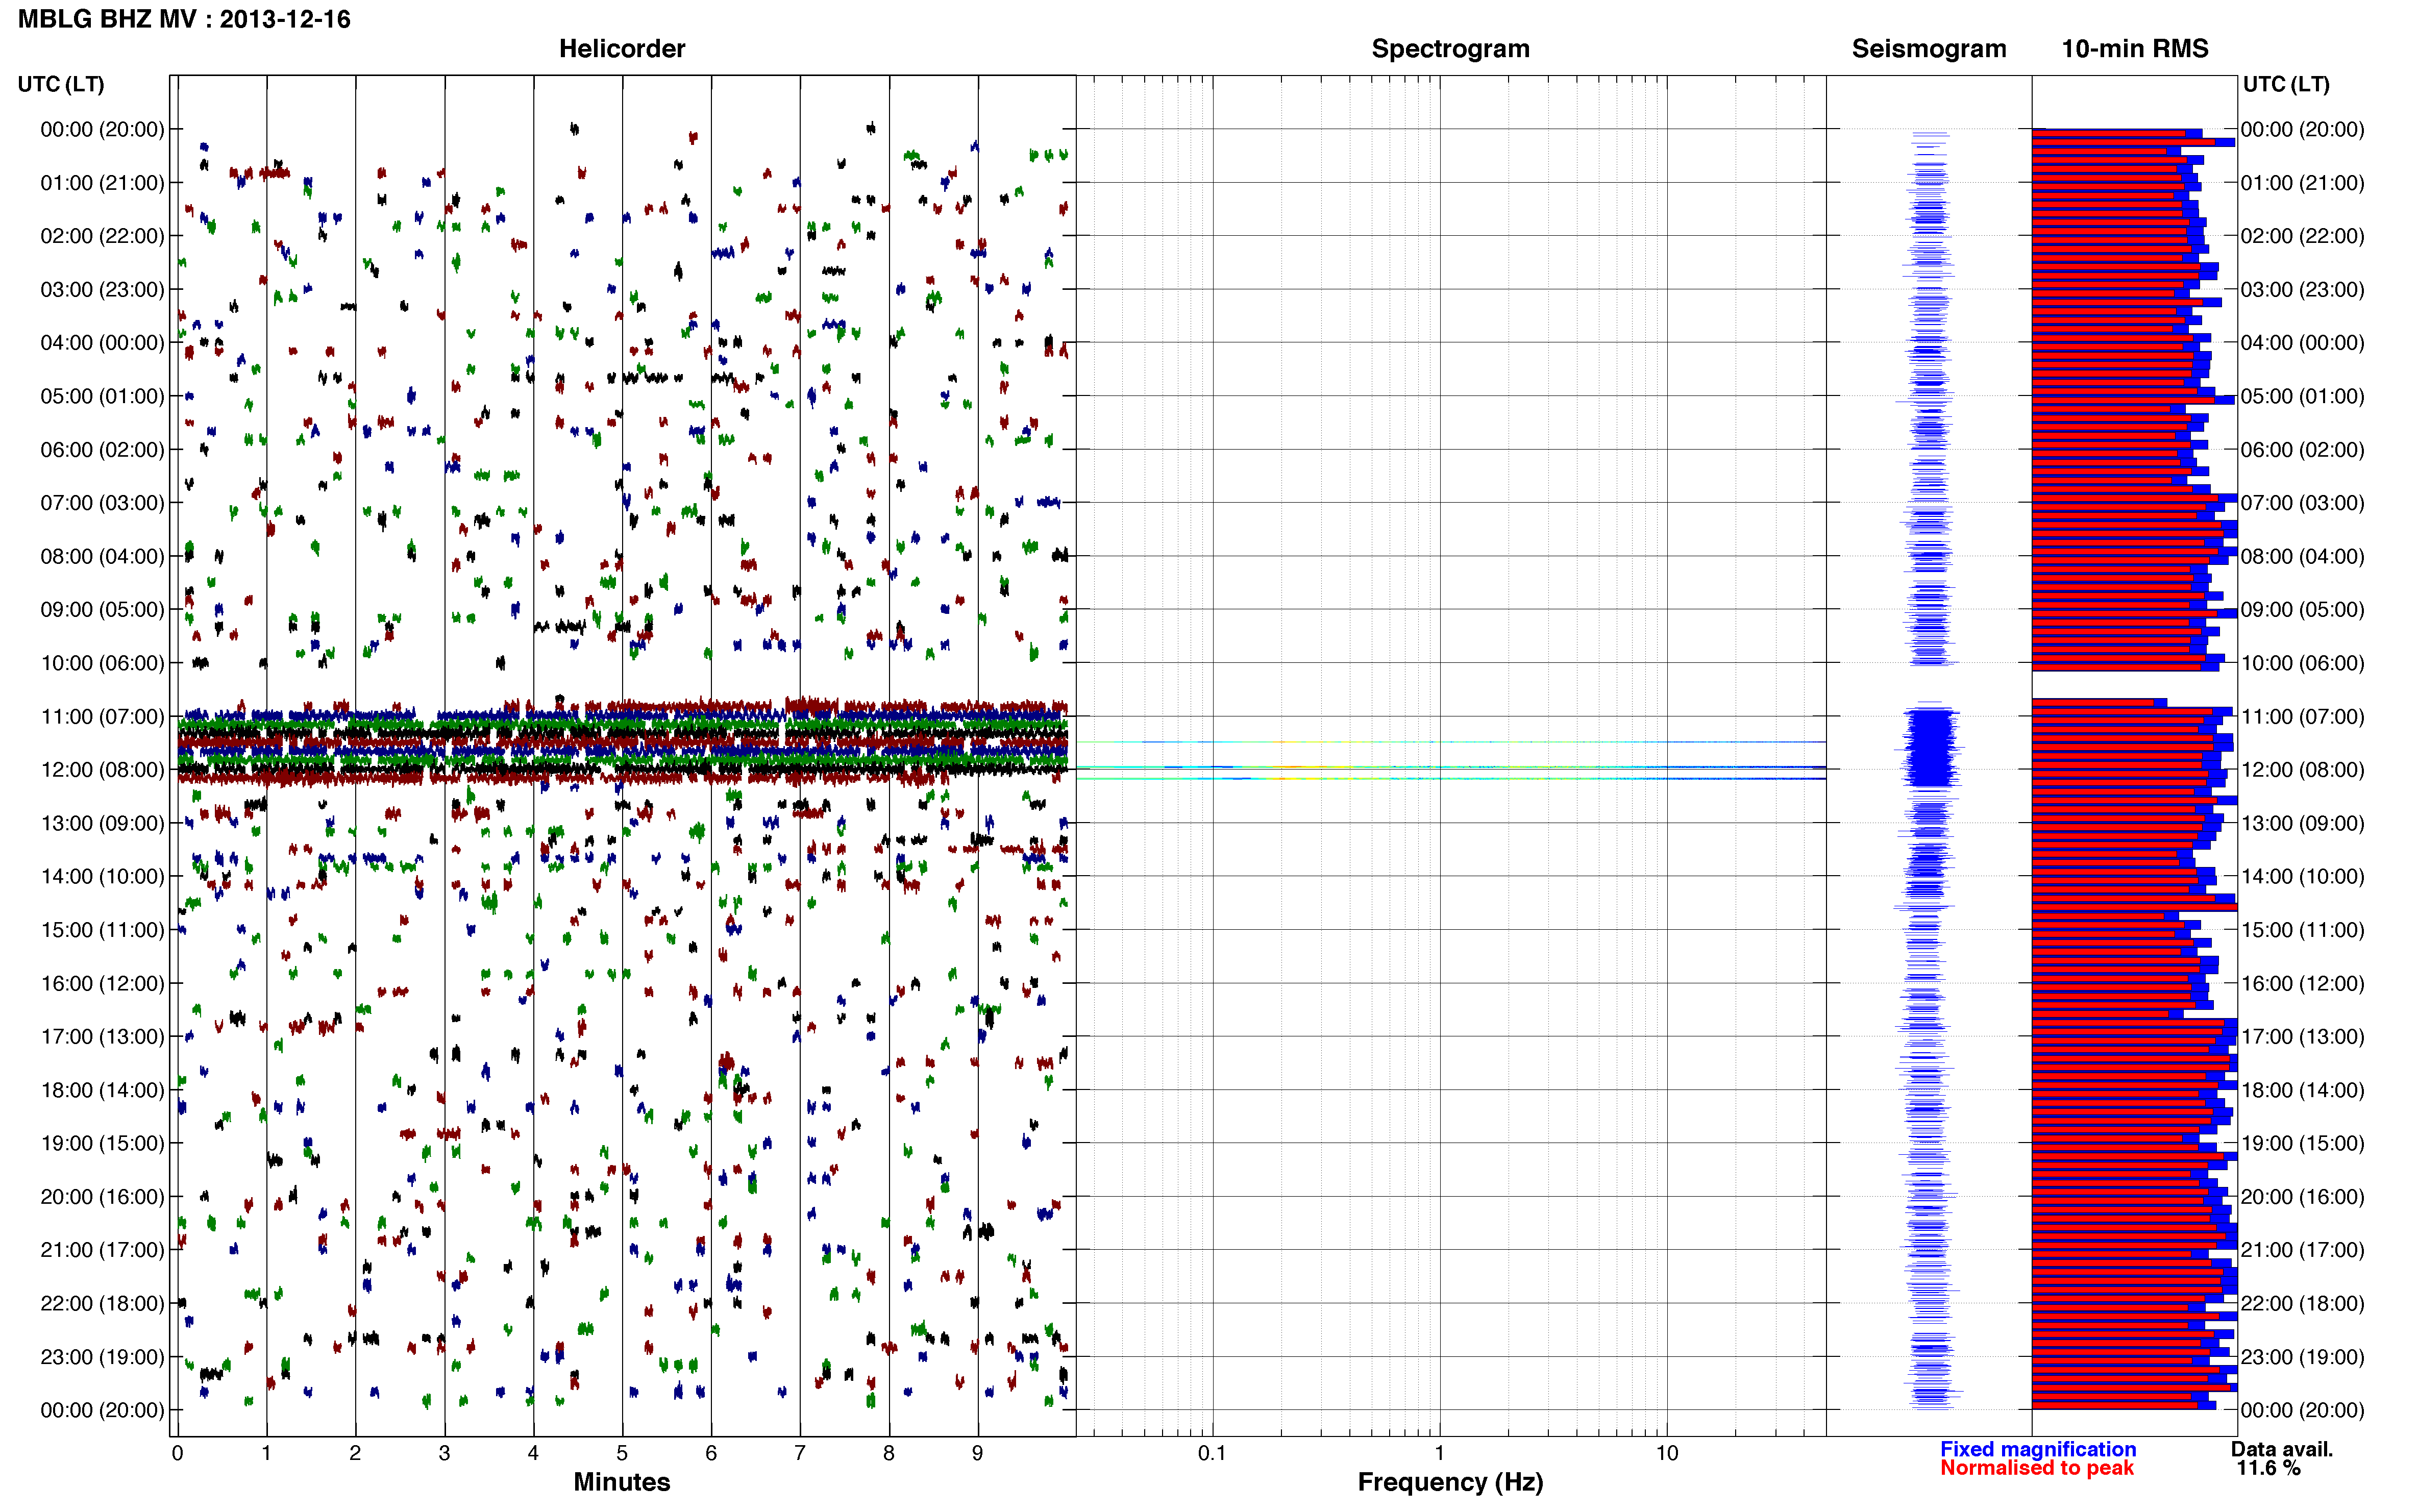2419x1512 pixels.
Task: Click the left 23:00 (19:00) time label
Action: tap(102, 1357)
